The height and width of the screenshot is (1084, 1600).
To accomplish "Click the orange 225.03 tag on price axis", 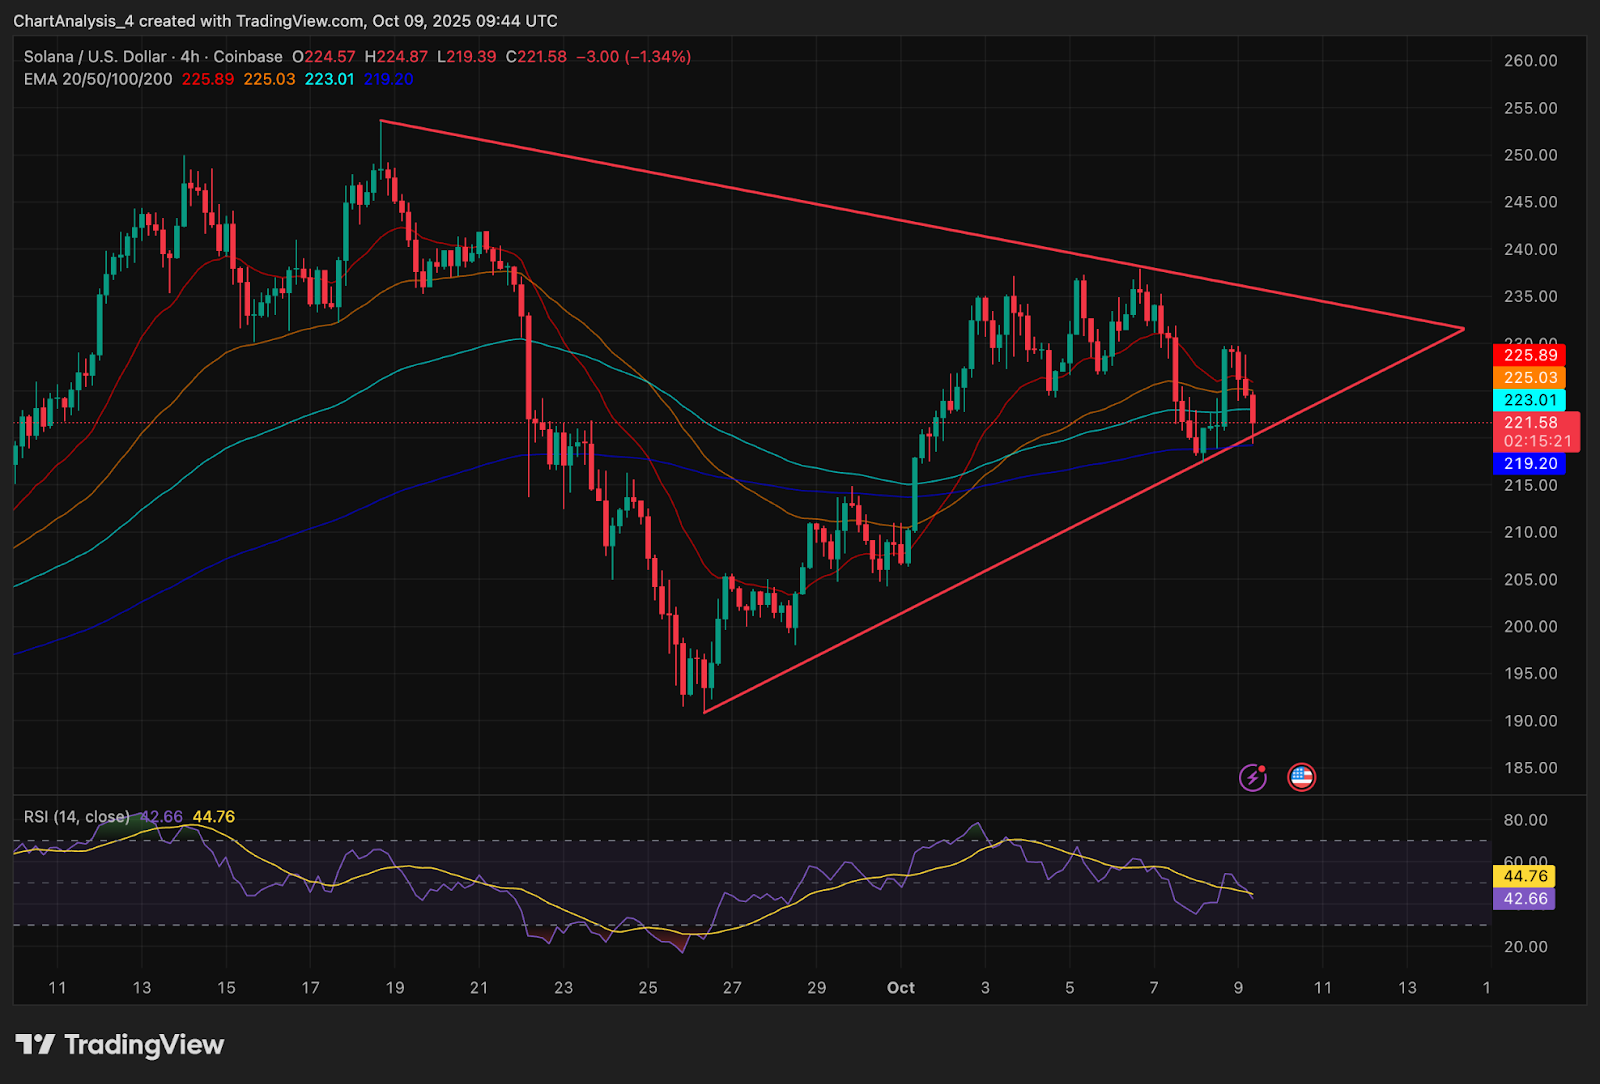I will (1529, 378).
